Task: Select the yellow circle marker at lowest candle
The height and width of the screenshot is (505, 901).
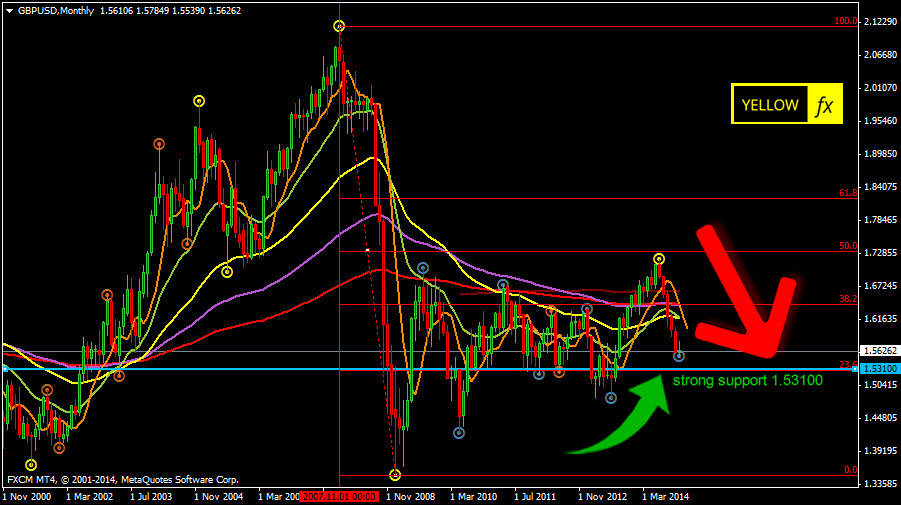Action: pyautogui.click(x=395, y=474)
